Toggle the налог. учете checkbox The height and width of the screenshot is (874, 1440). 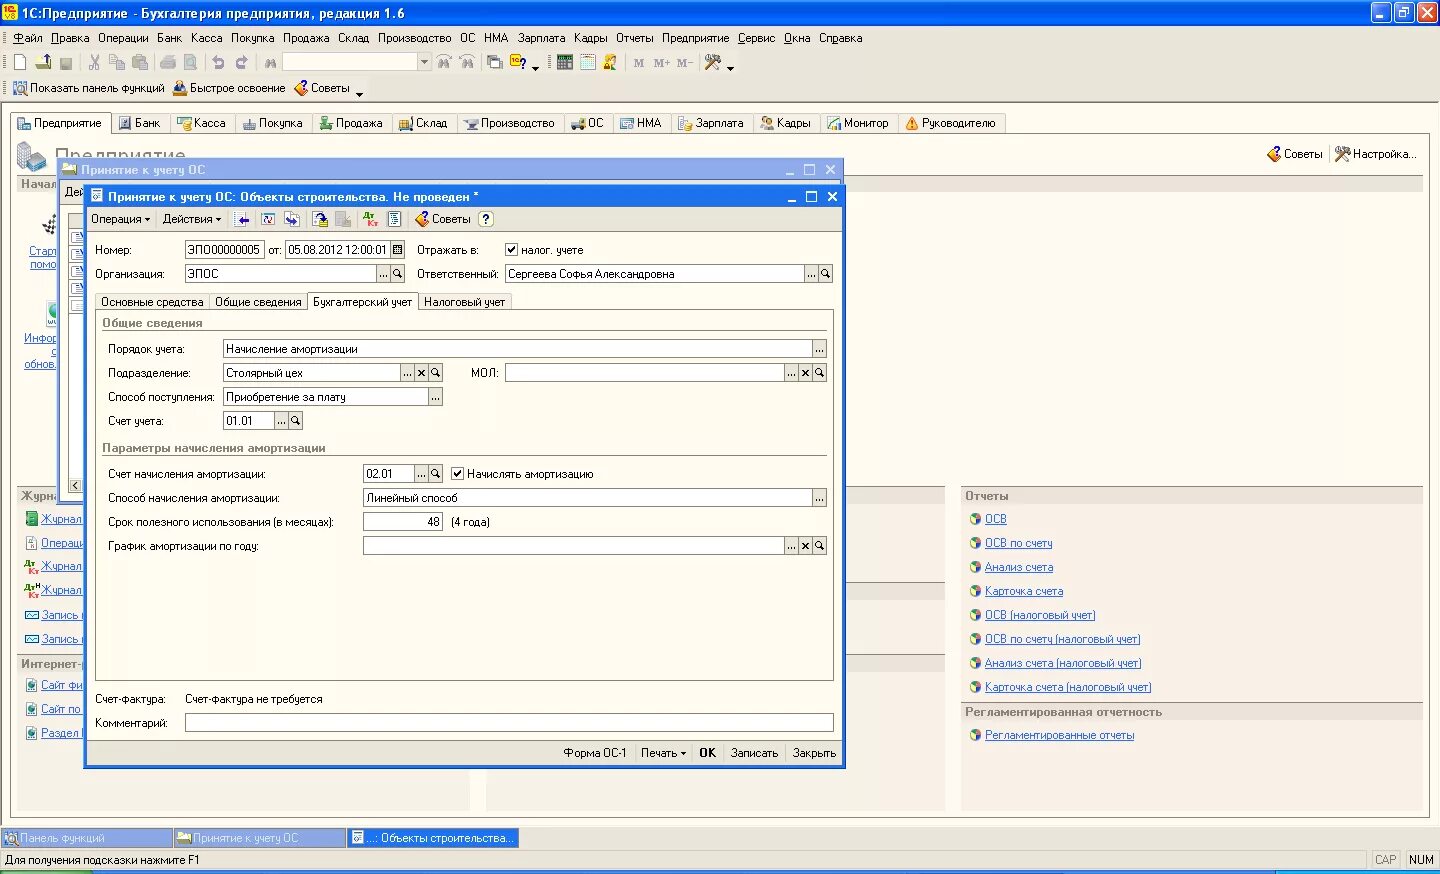tap(511, 250)
